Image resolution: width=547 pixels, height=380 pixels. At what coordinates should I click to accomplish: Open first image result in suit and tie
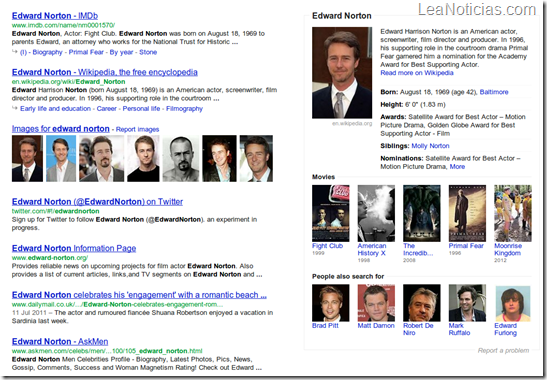tap(27, 158)
